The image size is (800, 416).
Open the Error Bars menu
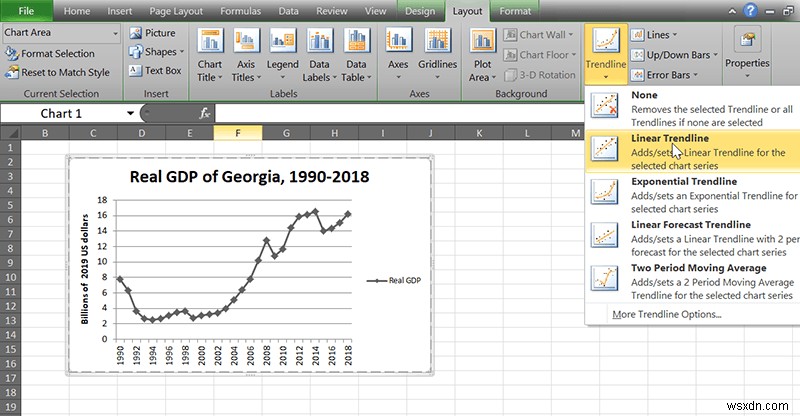[x=664, y=75]
